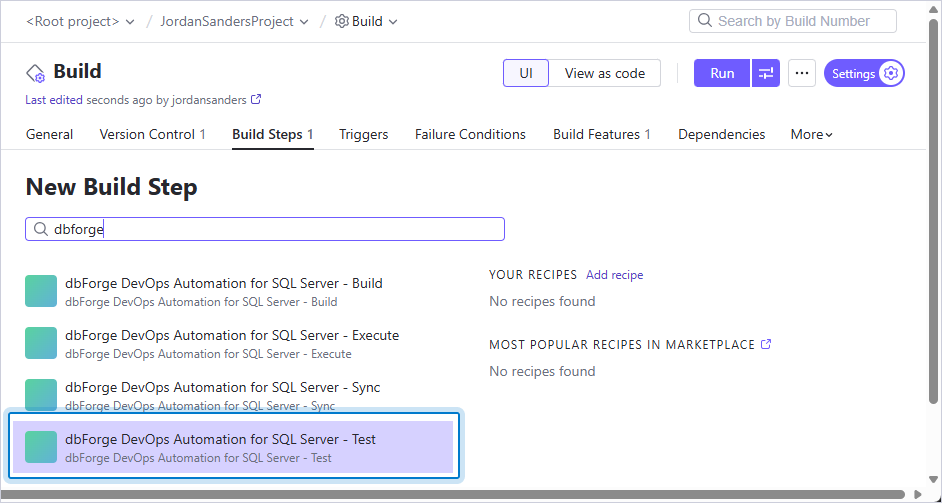This screenshot has height=503, width=942.
Task: Select the dbForge Execute step icon
Action: point(41,343)
